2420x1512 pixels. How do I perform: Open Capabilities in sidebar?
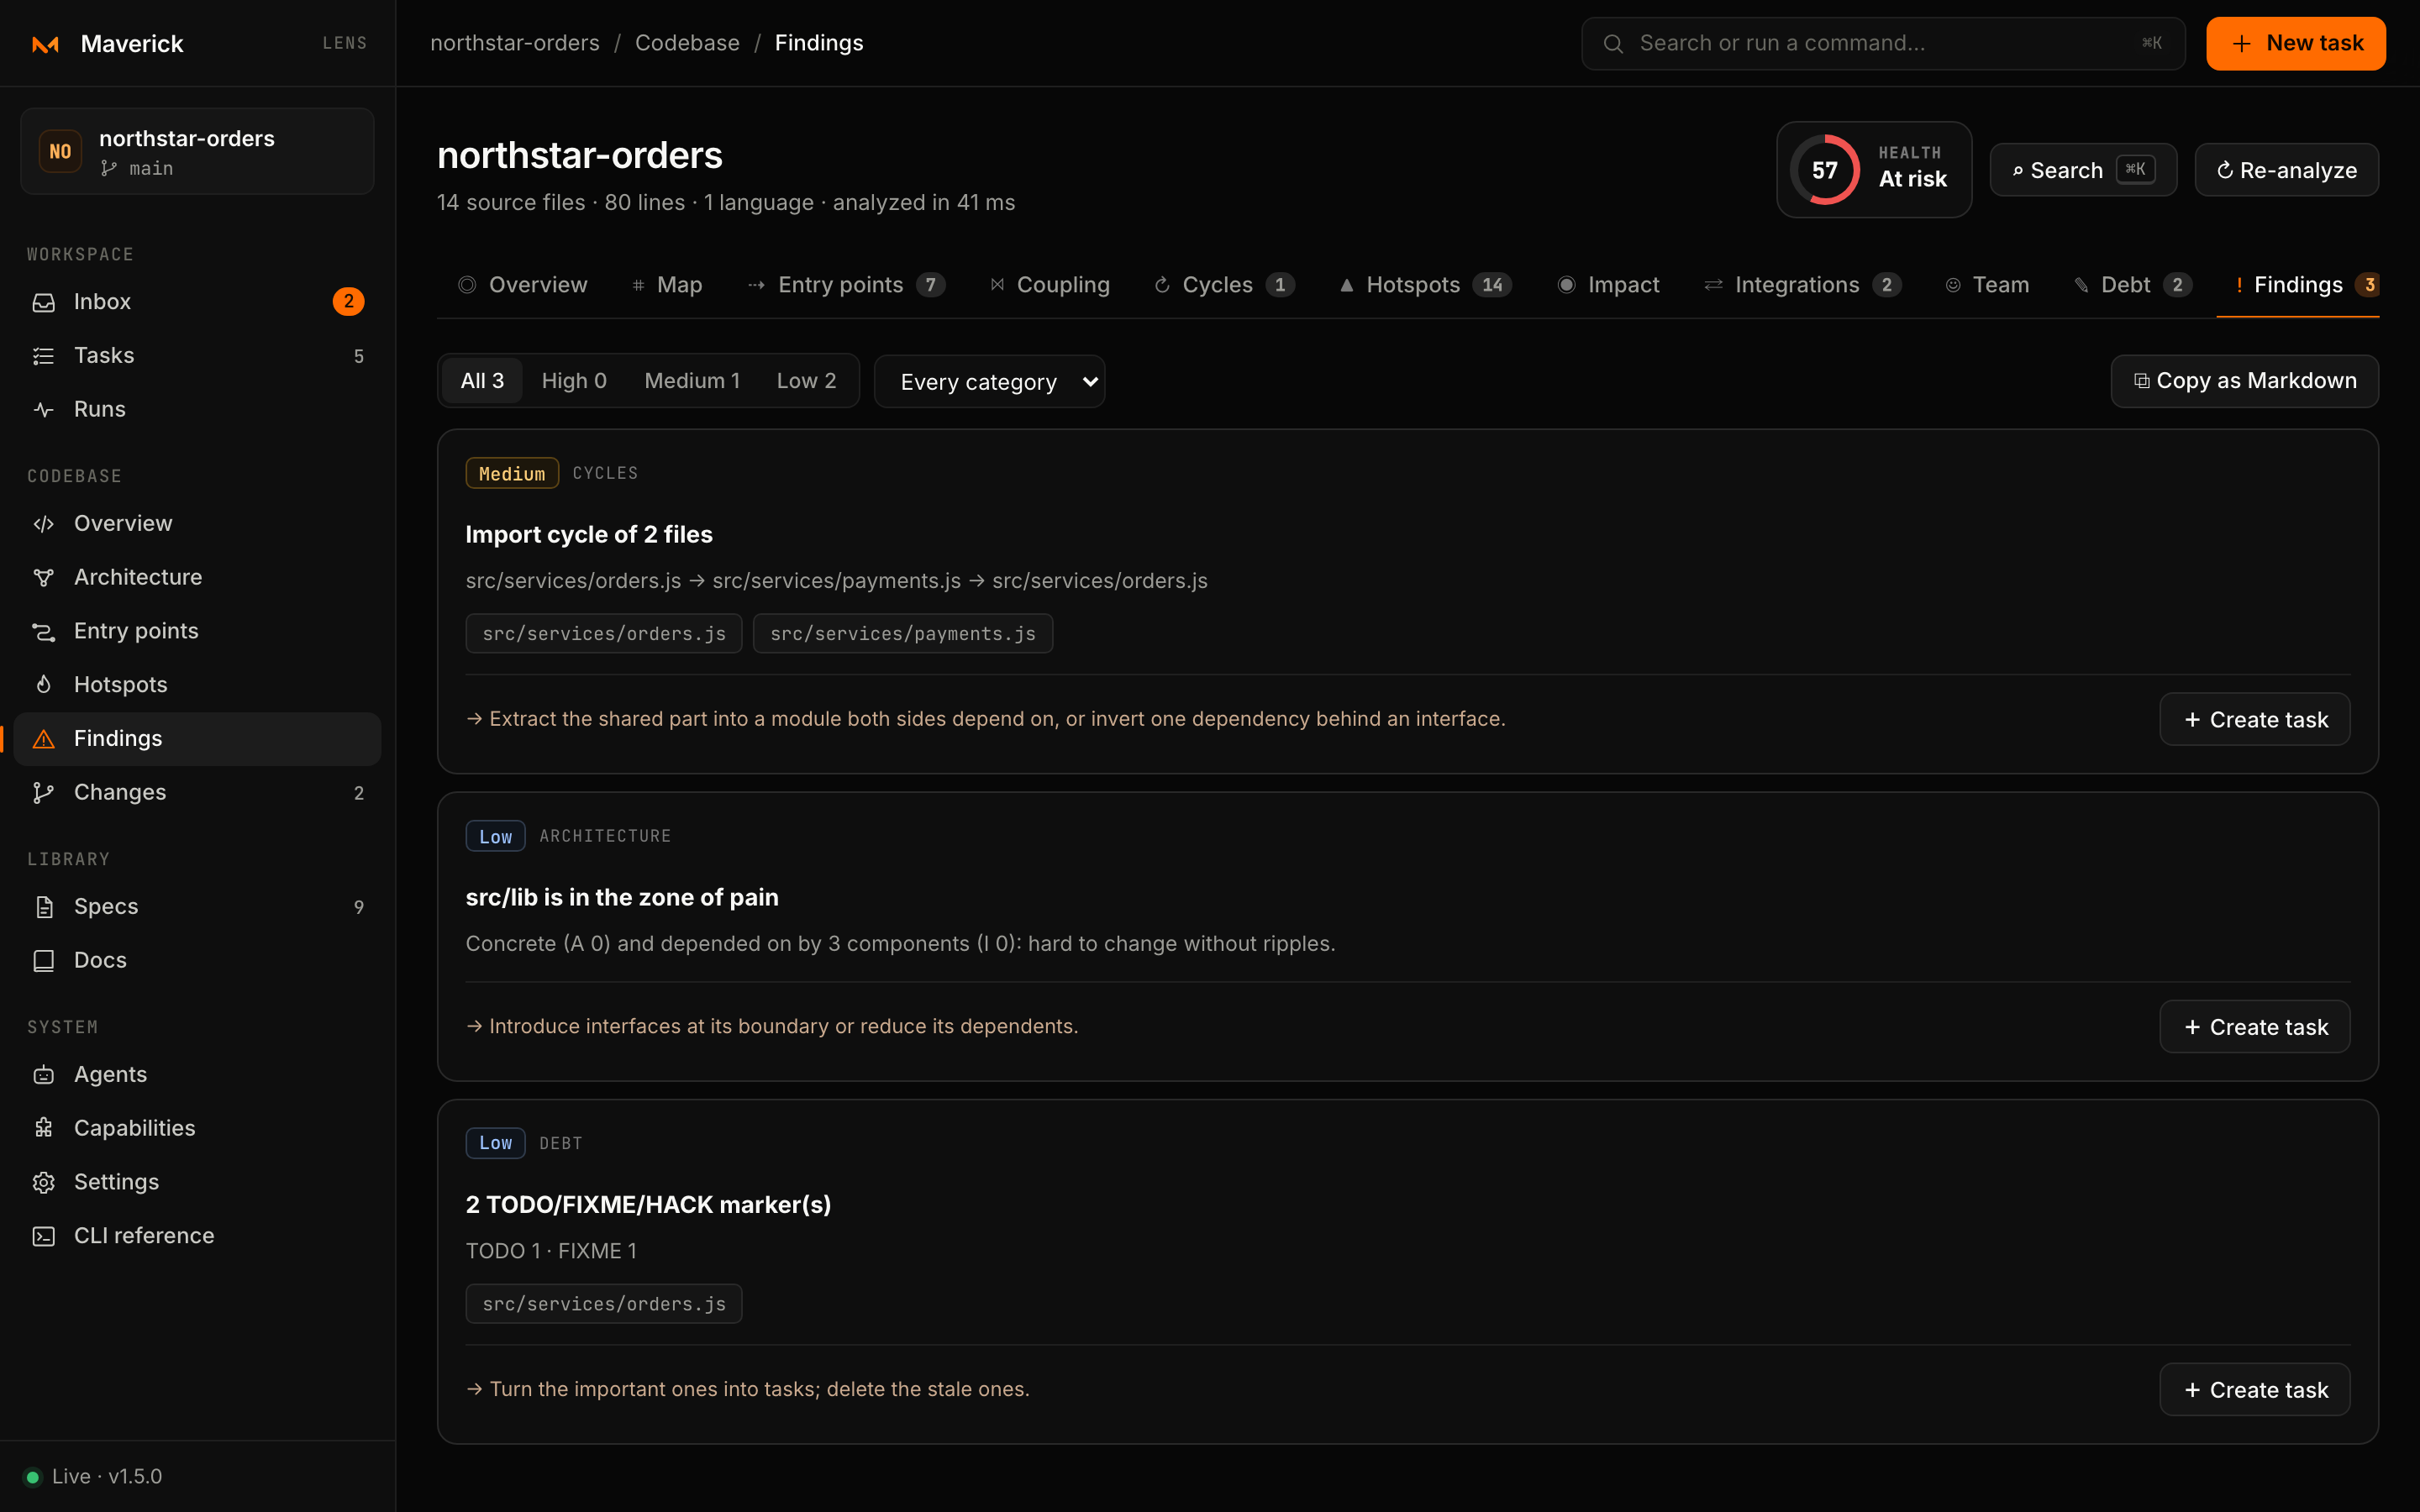click(x=197, y=1128)
